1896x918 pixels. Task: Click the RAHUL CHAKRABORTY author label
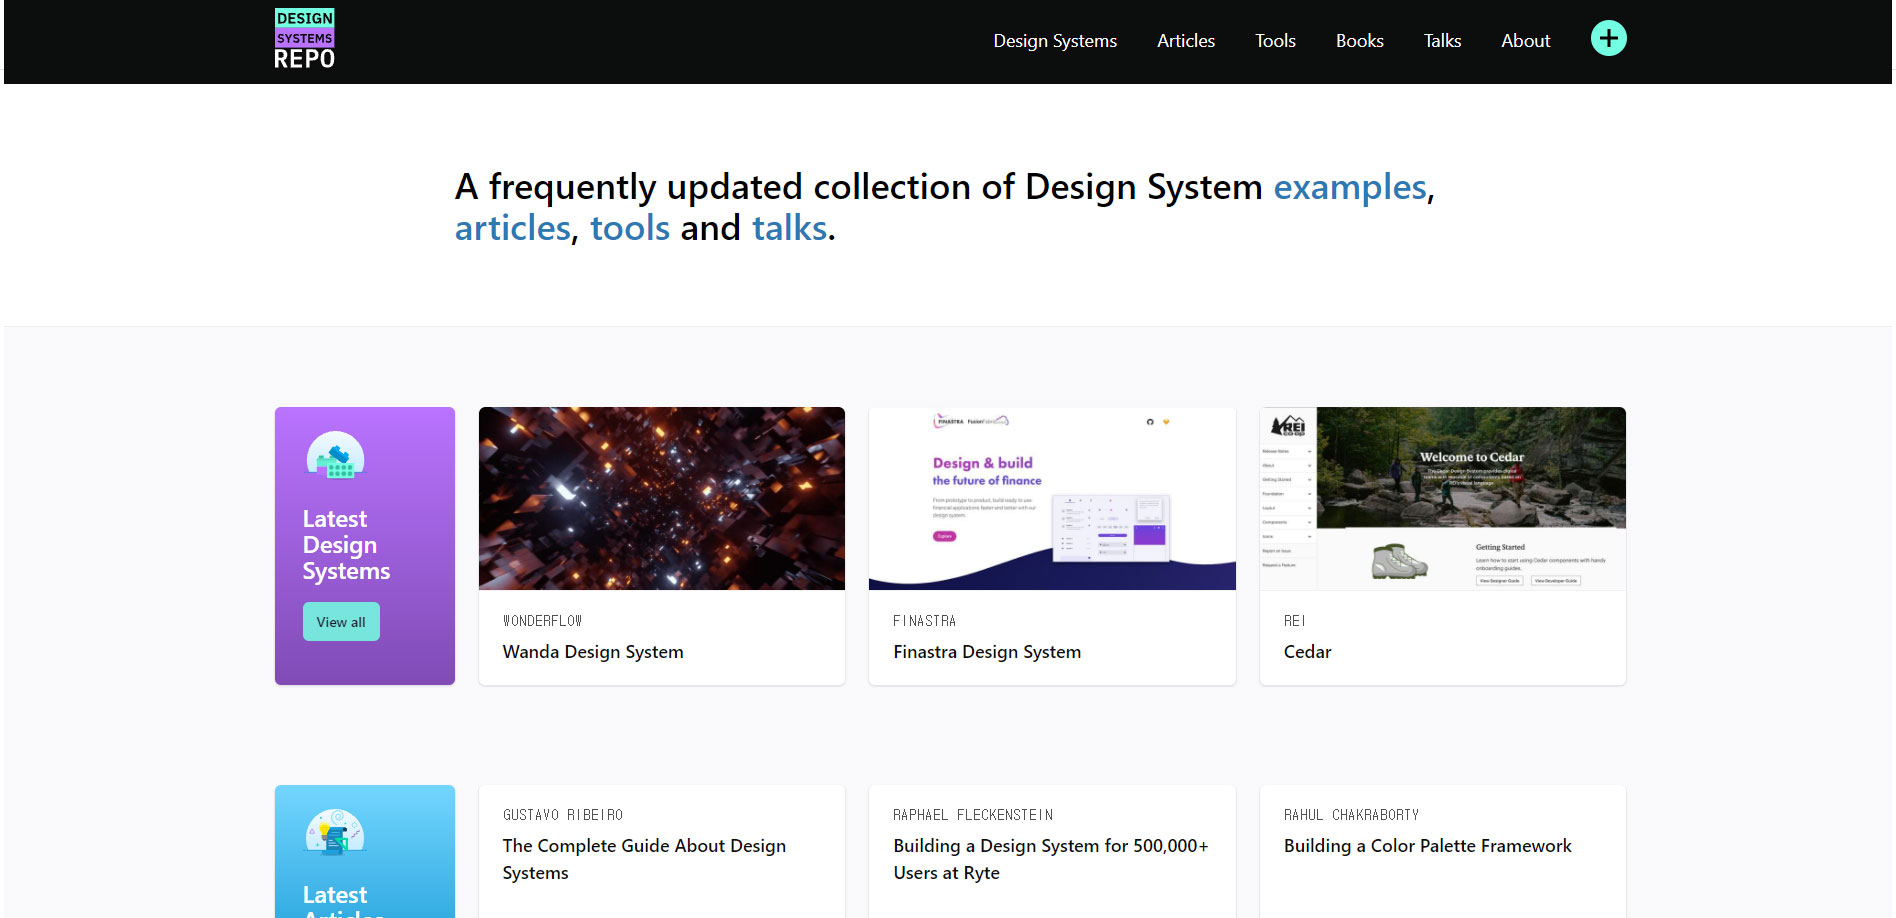tap(1351, 815)
